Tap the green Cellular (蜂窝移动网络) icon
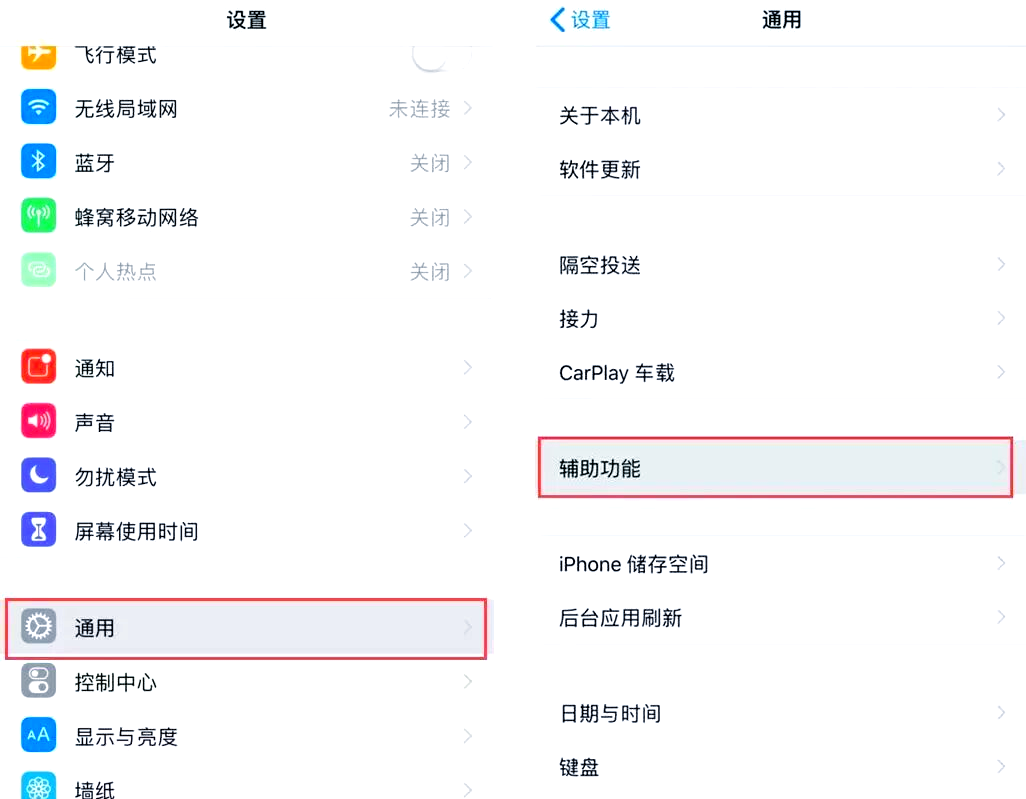Image resolution: width=1026 pixels, height=799 pixels. pyautogui.click(x=38, y=216)
